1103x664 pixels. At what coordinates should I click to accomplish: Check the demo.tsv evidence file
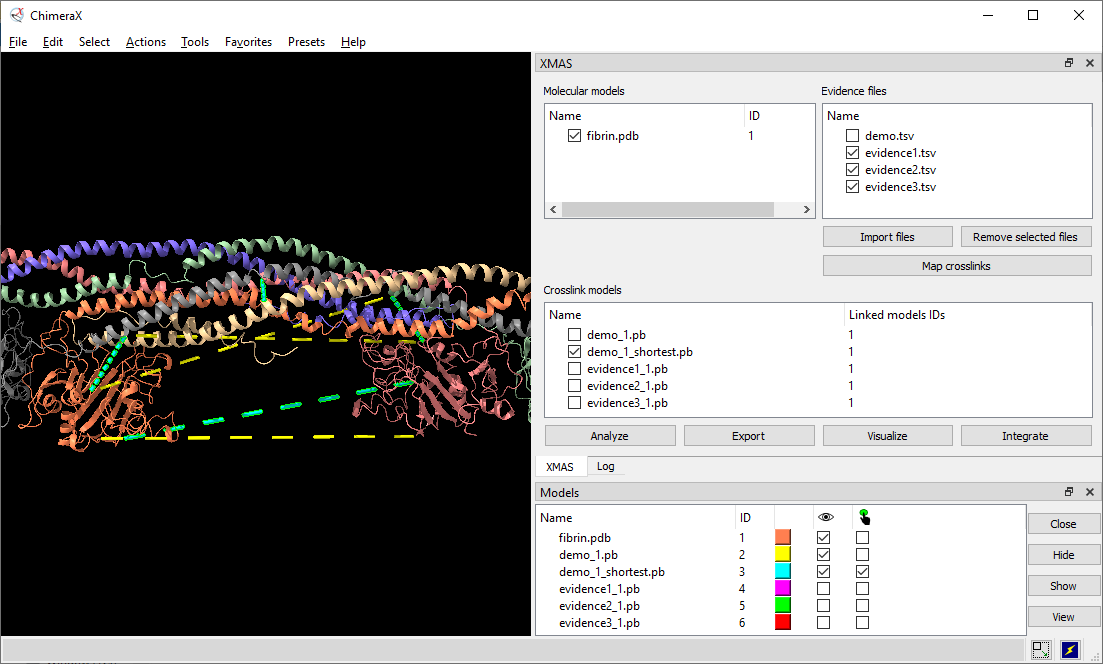click(852, 136)
